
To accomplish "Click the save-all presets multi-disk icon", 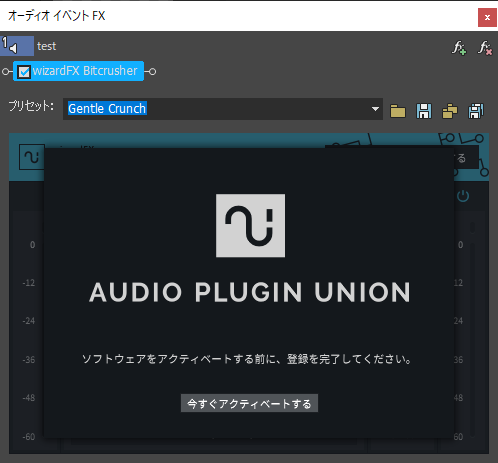I will click(x=476, y=111).
